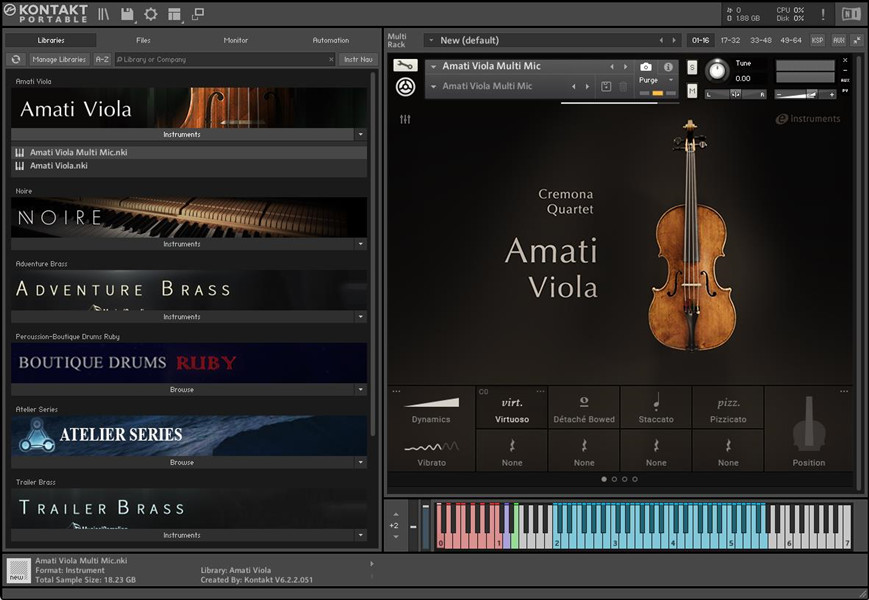Click the Manage Libraries button
This screenshot has height=600, width=869.
59,60
